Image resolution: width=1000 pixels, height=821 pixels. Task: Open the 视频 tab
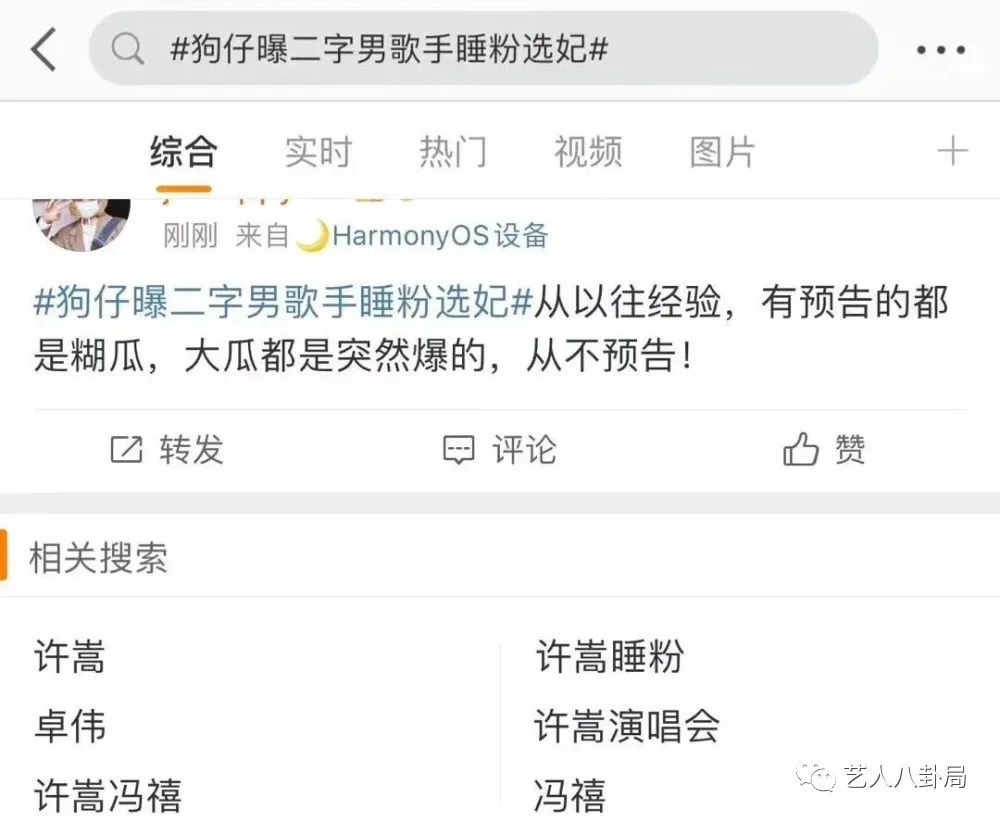click(x=588, y=152)
